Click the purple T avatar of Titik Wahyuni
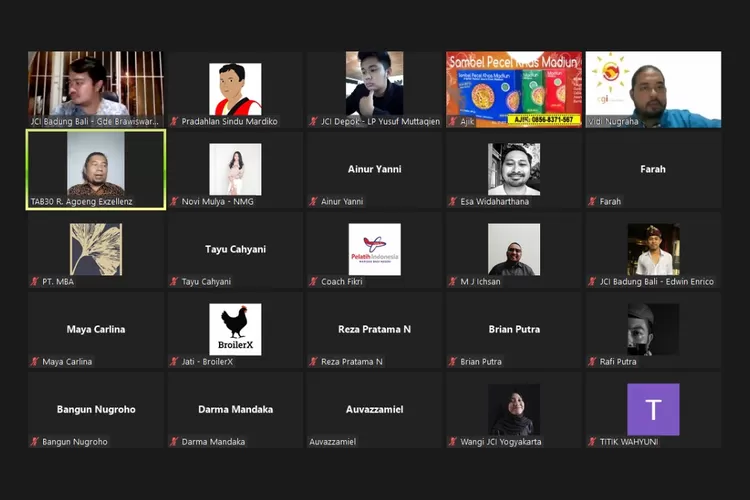Screen dimensions: 750x500 tap(653, 409)
